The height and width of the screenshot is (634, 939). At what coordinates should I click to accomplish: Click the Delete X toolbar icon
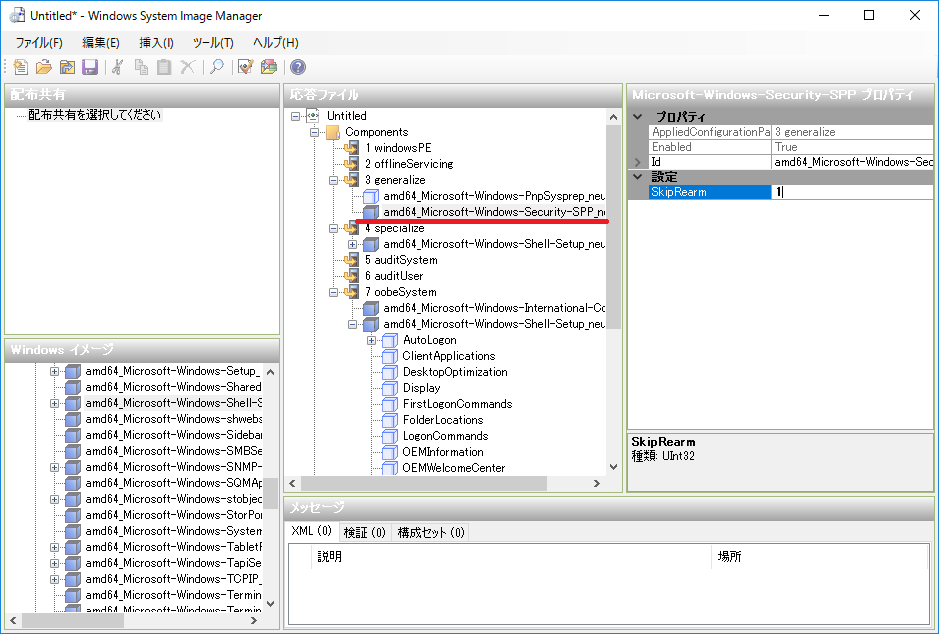[187, 67]
